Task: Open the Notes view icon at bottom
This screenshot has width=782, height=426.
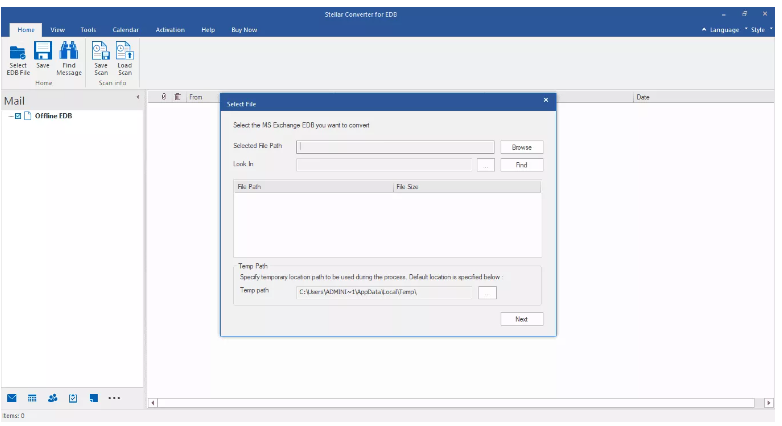Action: [x=94, y=398]
